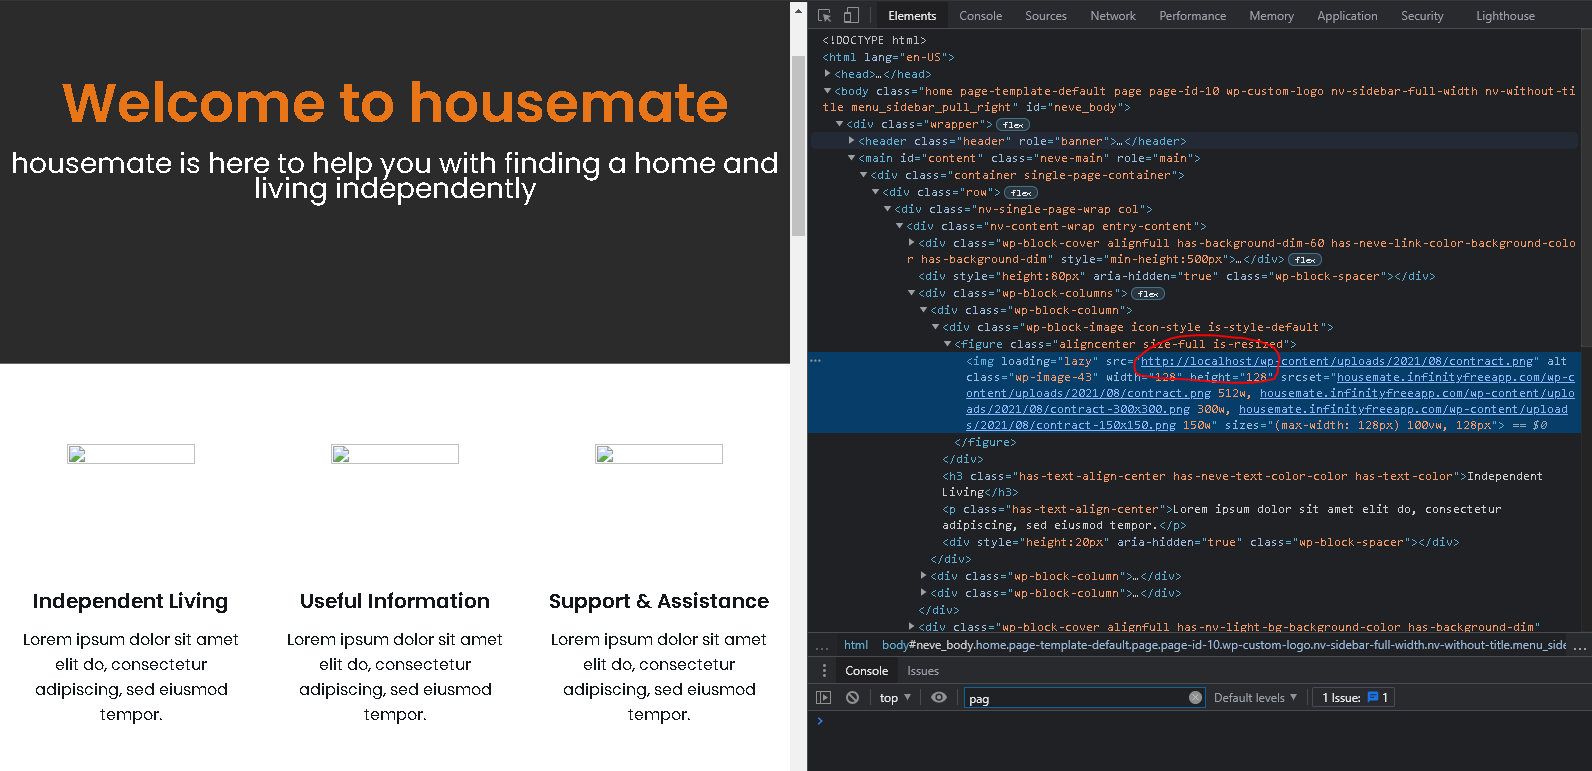Screen dimensions: 1592x771
Task: Toggle the flex badge on wrapper div
Action: 1013,125
